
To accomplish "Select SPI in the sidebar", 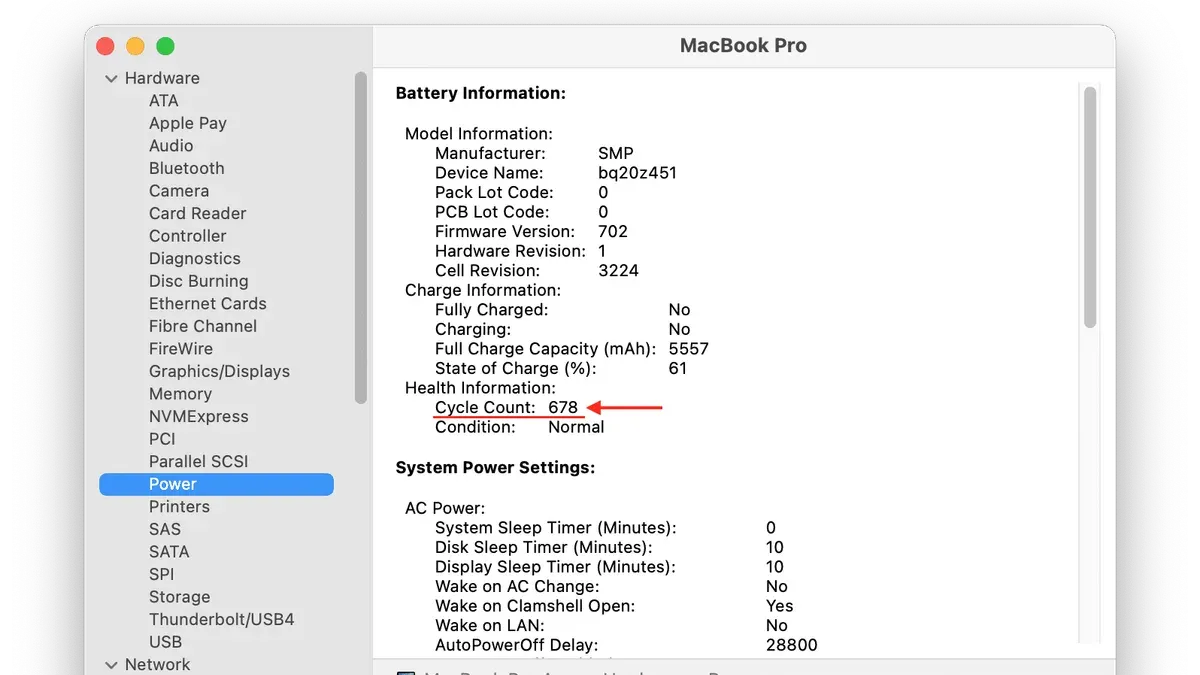I will click(x=162, y=574).
